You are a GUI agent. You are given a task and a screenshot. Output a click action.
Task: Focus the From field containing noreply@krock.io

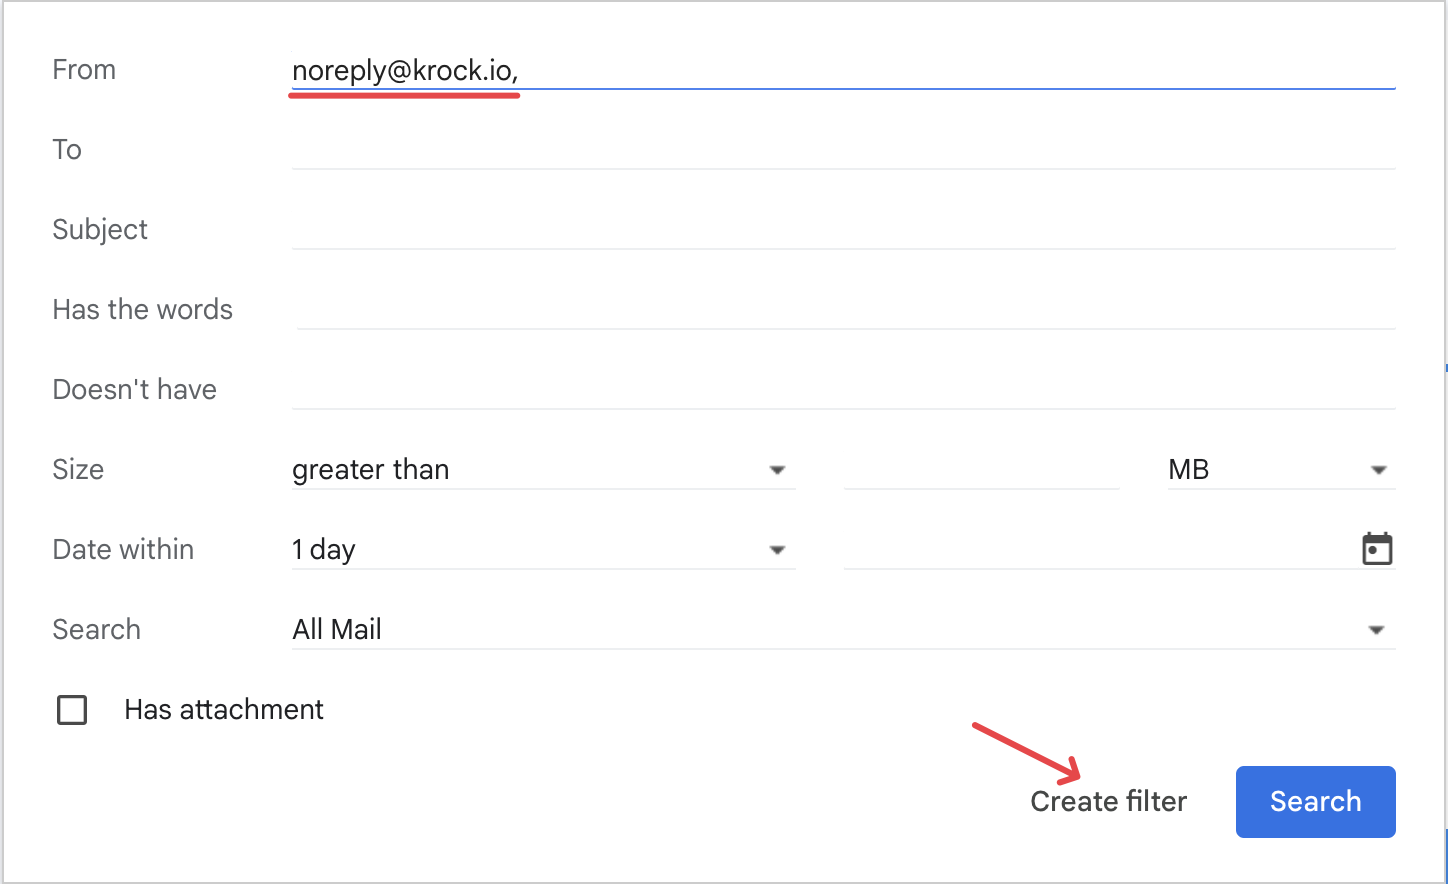tap(843, 70)
